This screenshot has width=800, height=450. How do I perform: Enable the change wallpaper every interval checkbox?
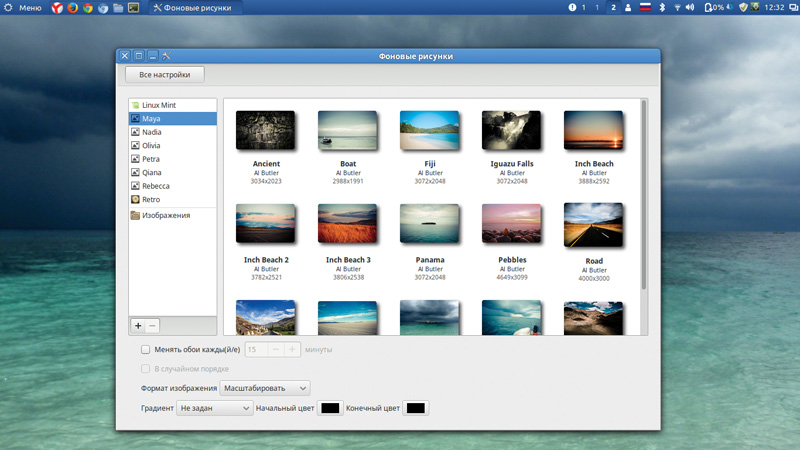(x=146, y=350)
